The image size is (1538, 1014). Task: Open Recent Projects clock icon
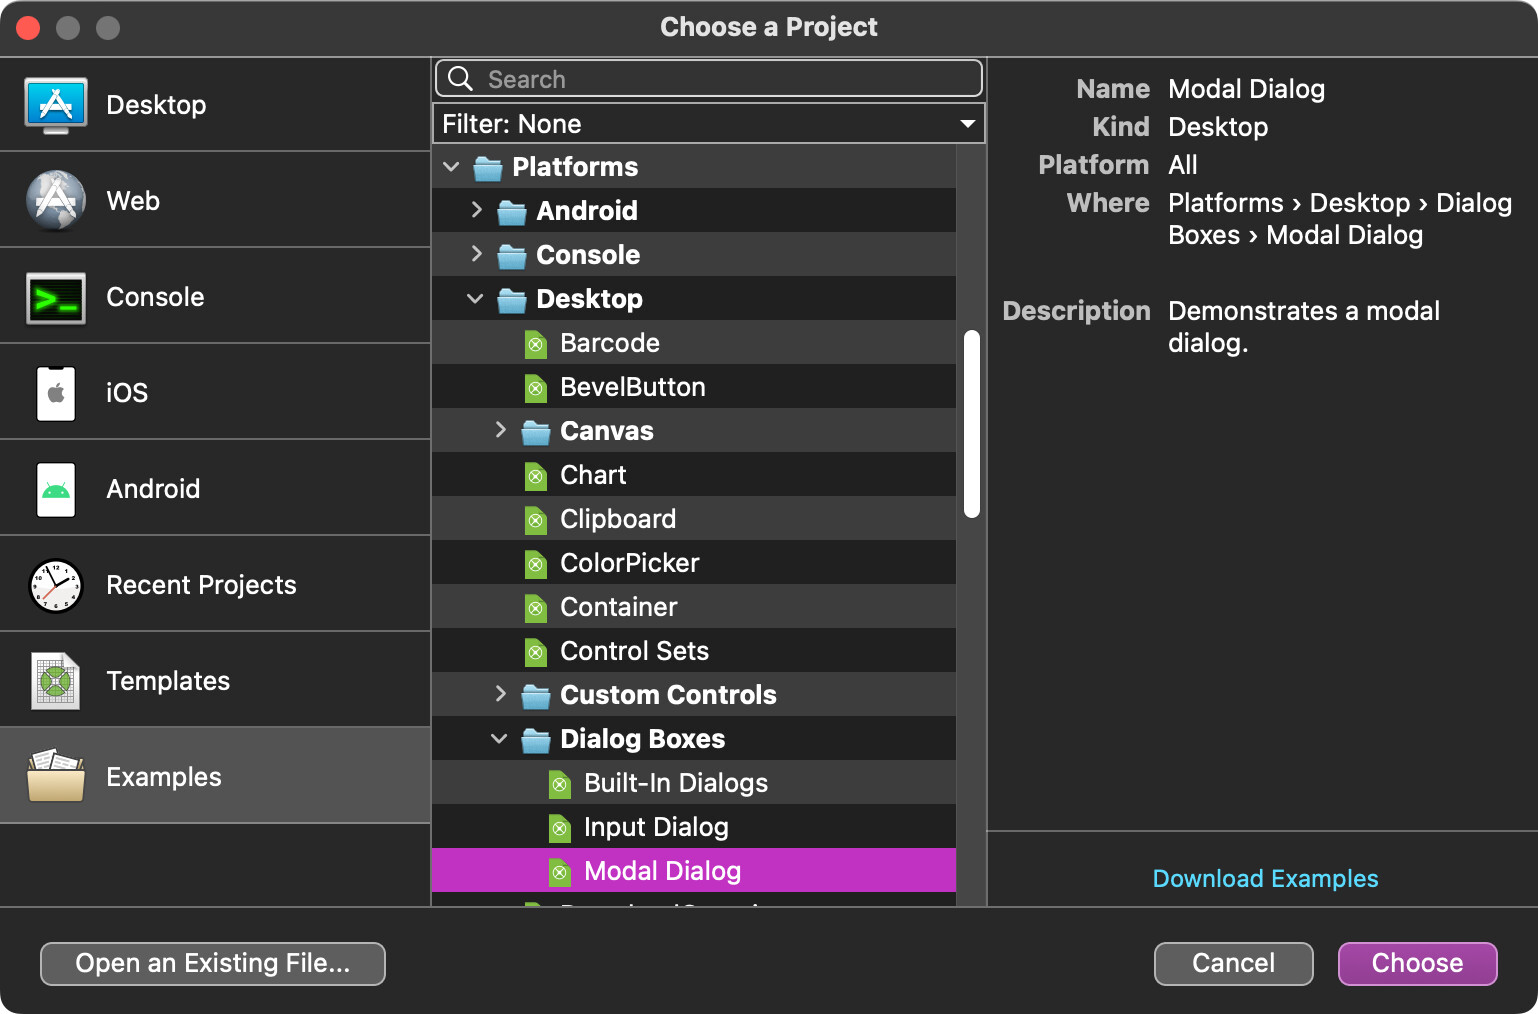pyautogui.click(x=56, y=585)
